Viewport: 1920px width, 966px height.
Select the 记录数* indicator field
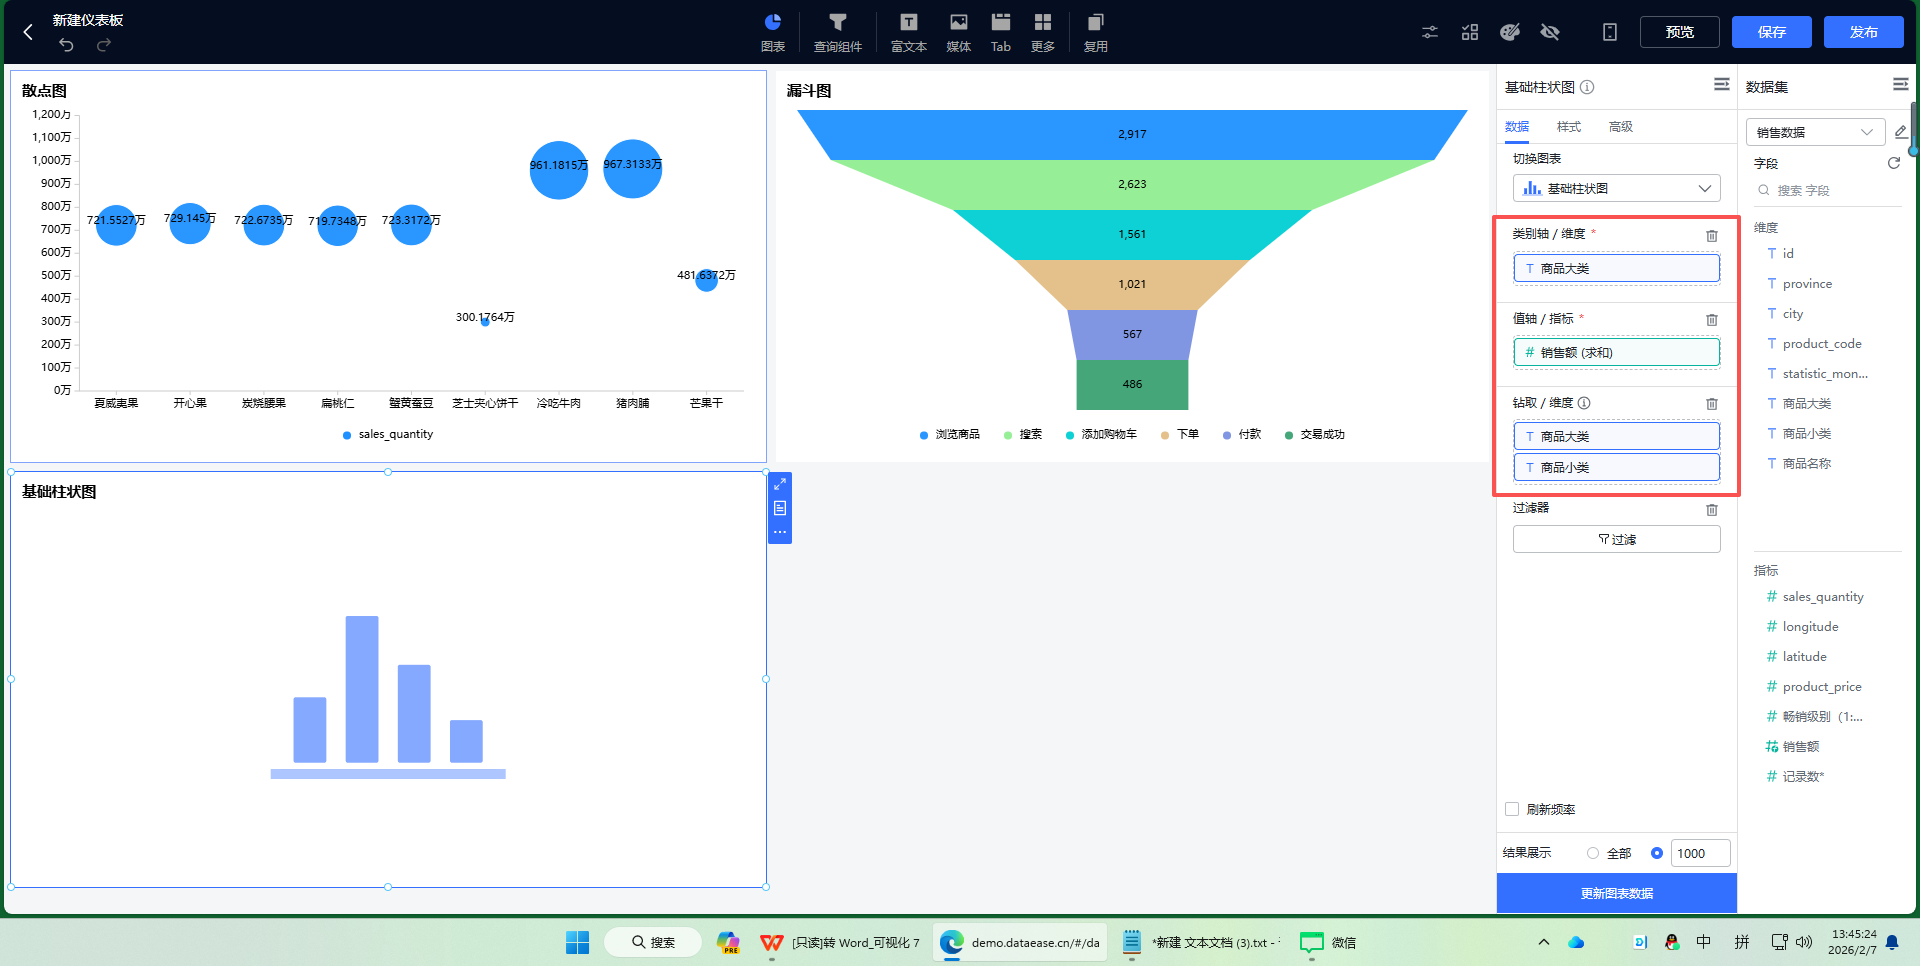point(1803,777)
